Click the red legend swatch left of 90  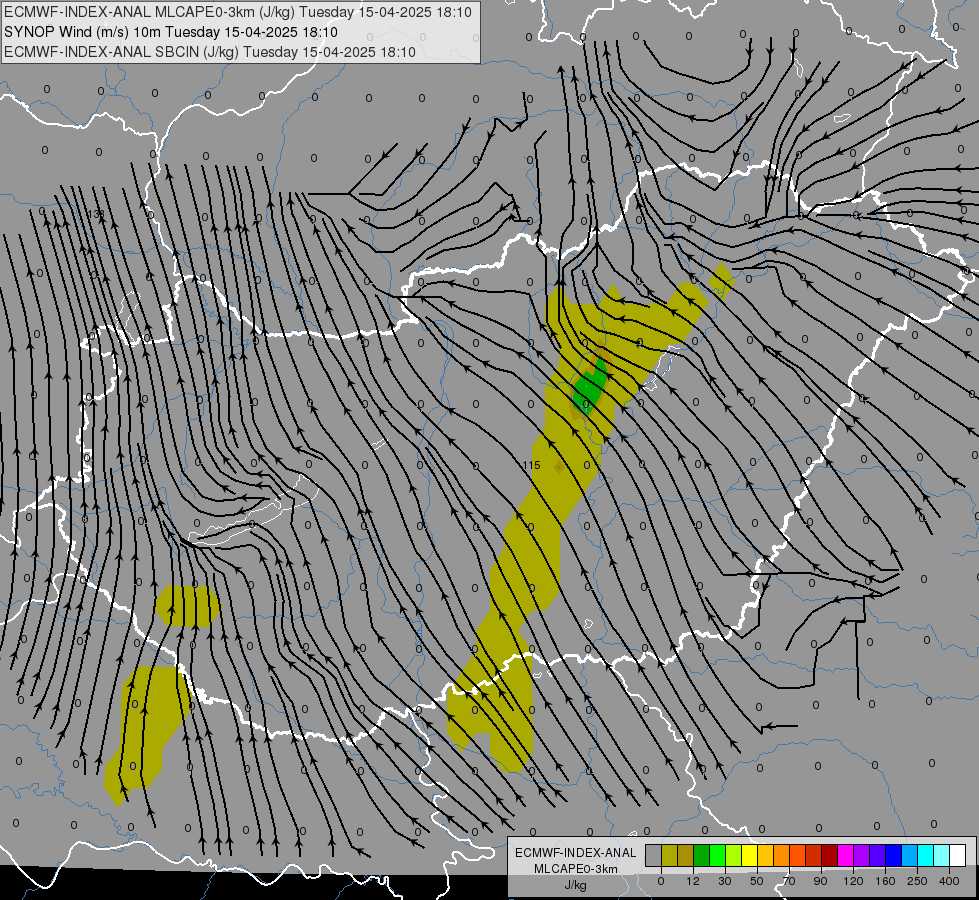coord(814,855)
